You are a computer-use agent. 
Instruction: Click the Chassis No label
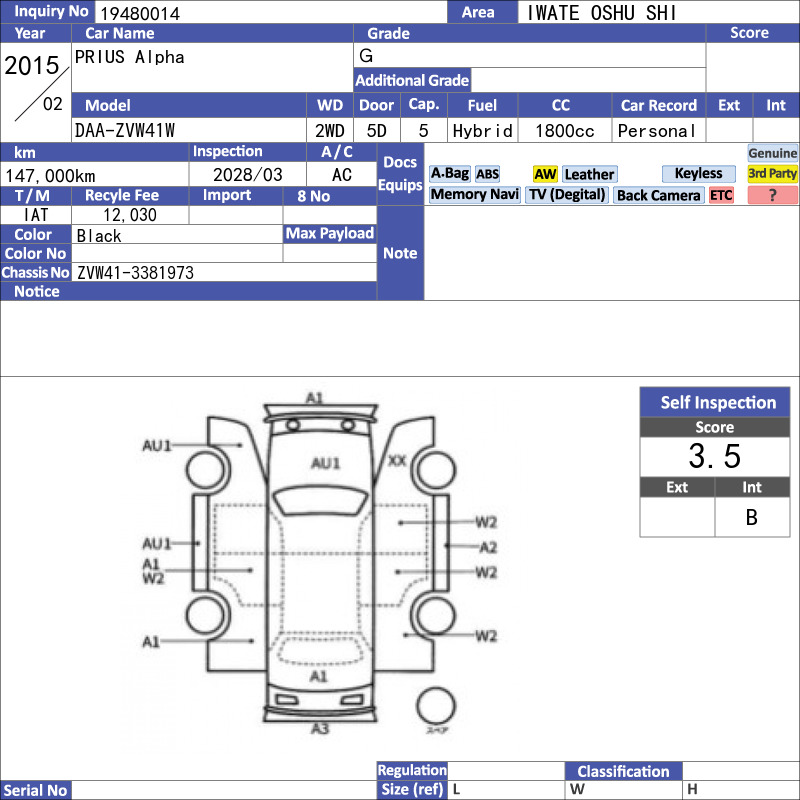tap(35, 272)
